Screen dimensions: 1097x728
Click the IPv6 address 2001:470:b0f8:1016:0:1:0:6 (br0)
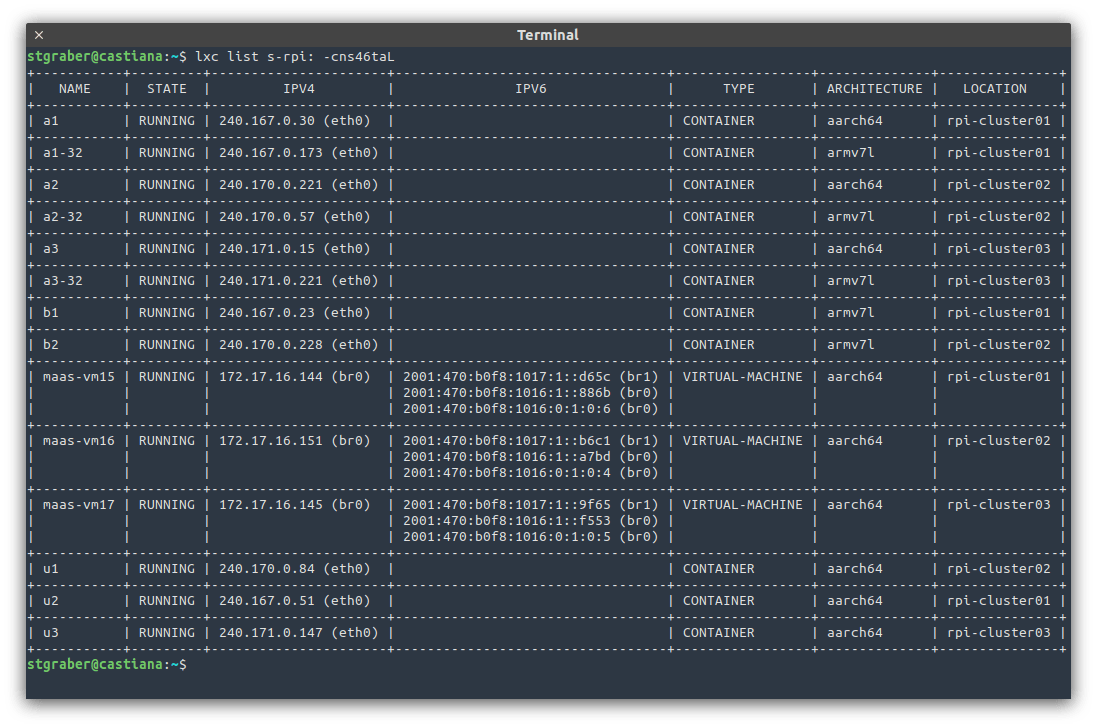[x=530, y=408]
